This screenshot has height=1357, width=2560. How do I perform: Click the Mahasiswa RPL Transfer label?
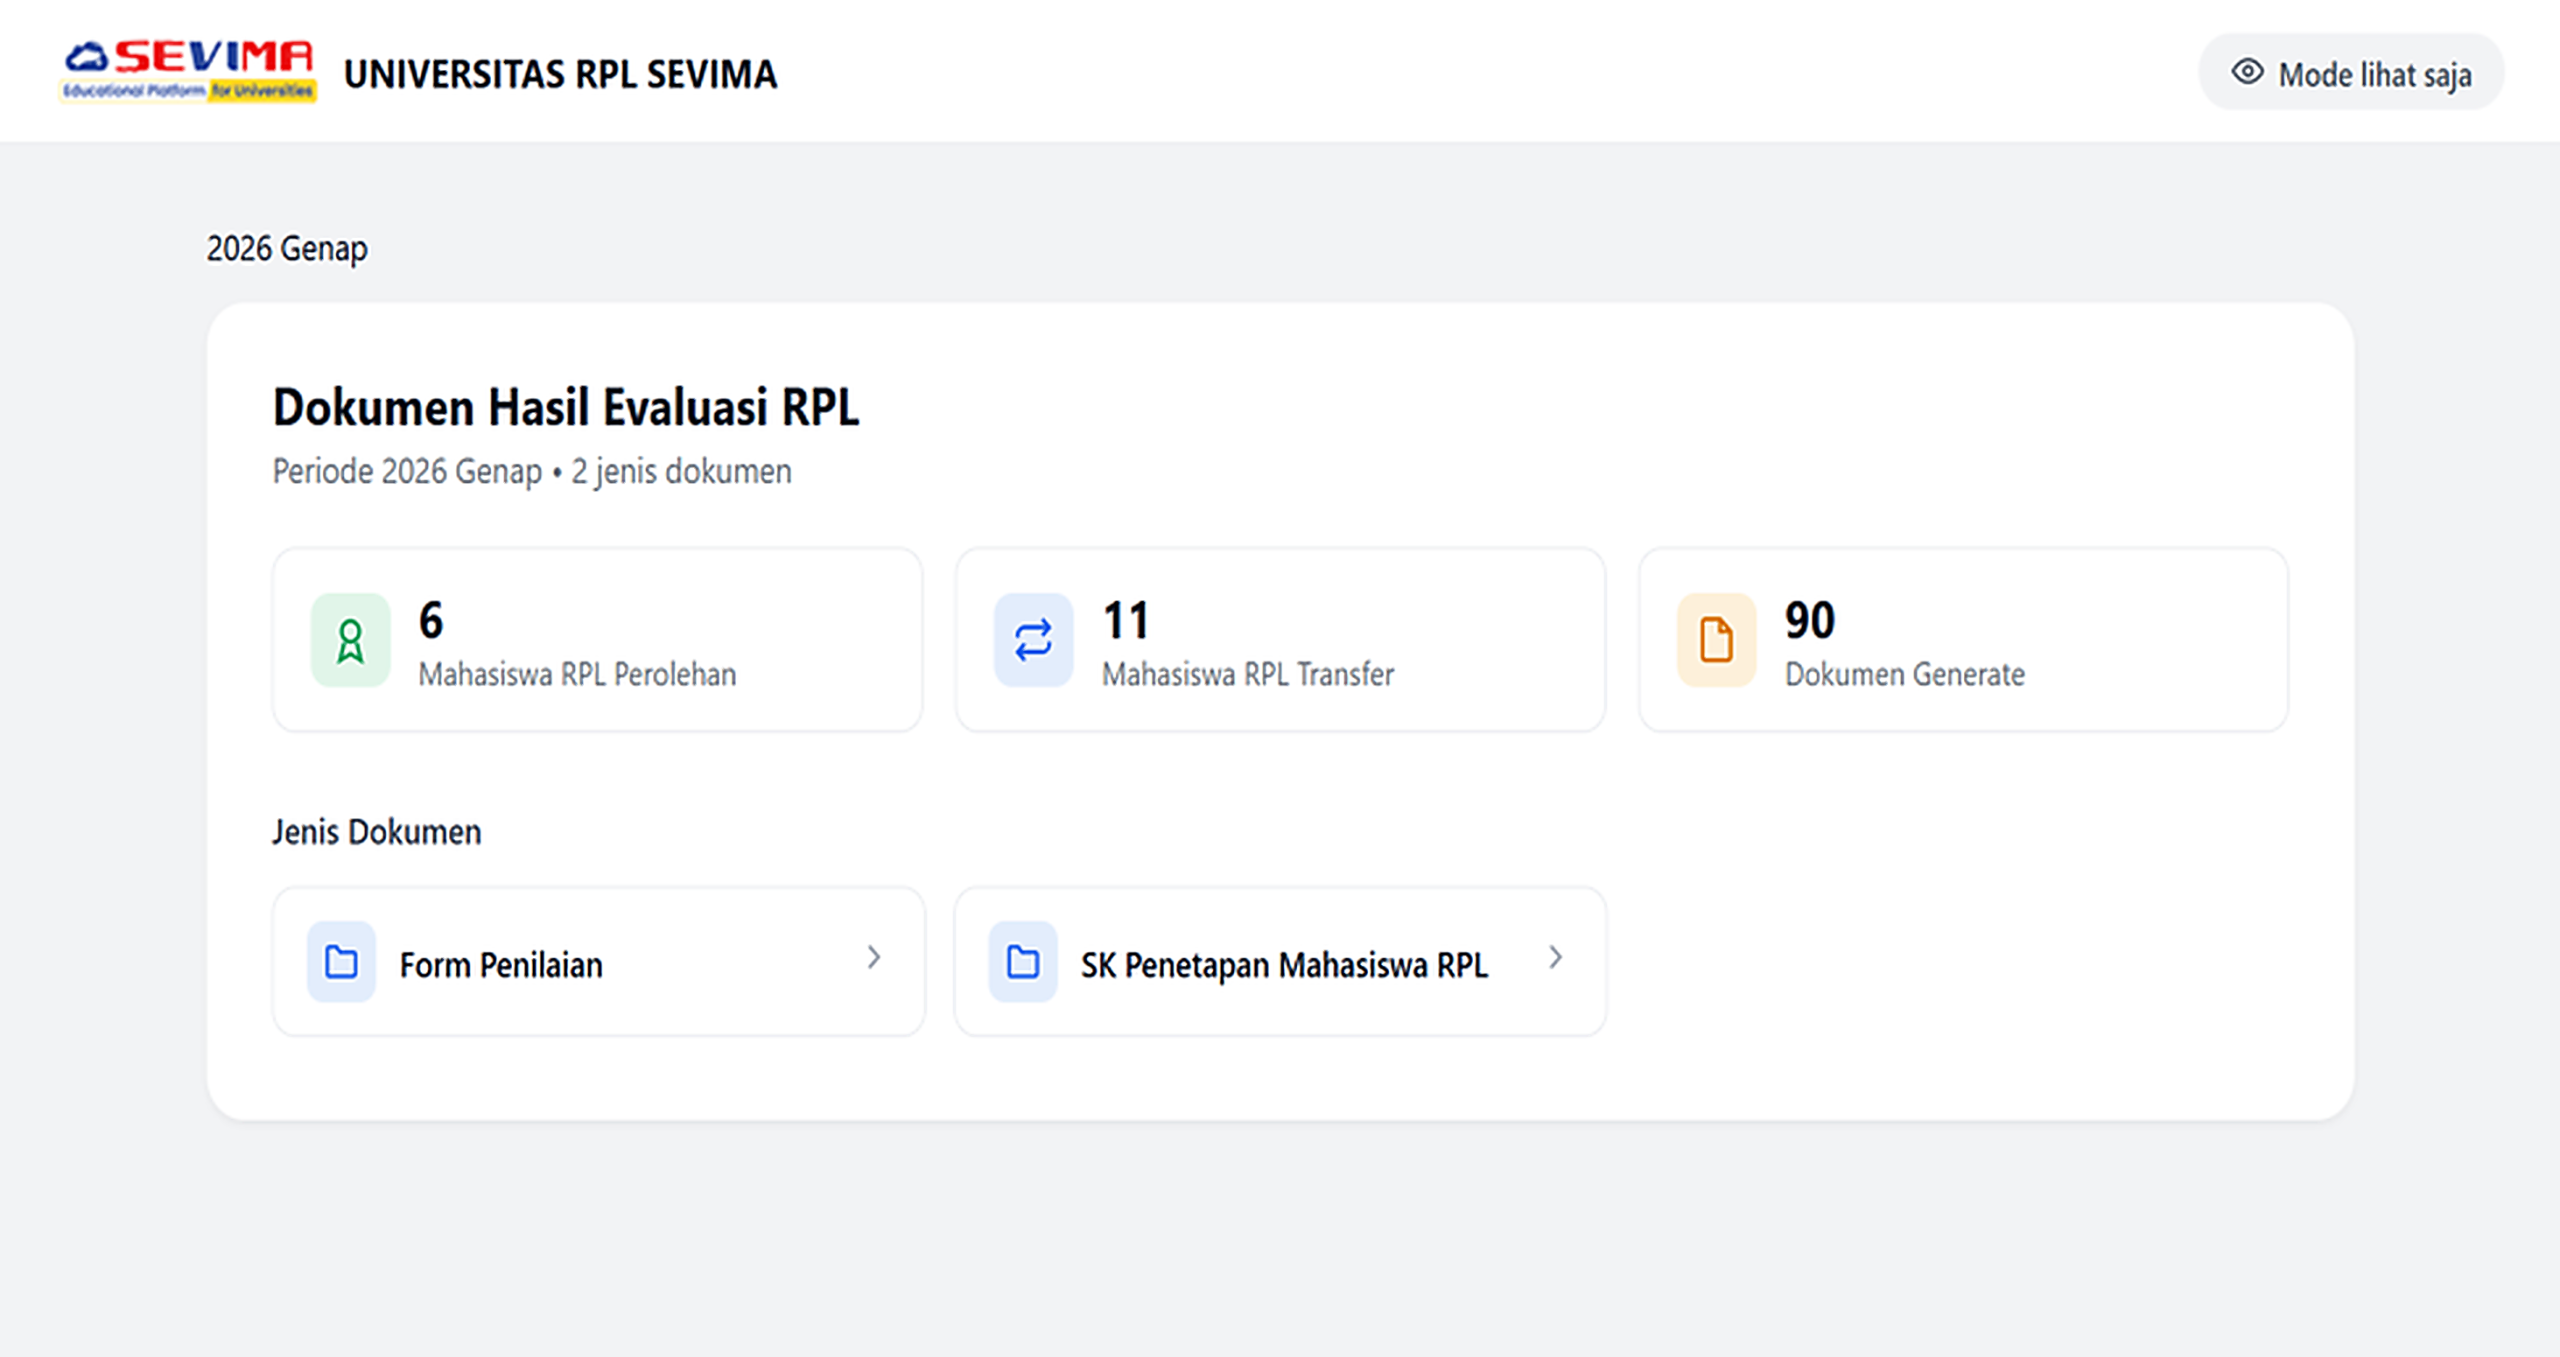[x=1248, y=674]
